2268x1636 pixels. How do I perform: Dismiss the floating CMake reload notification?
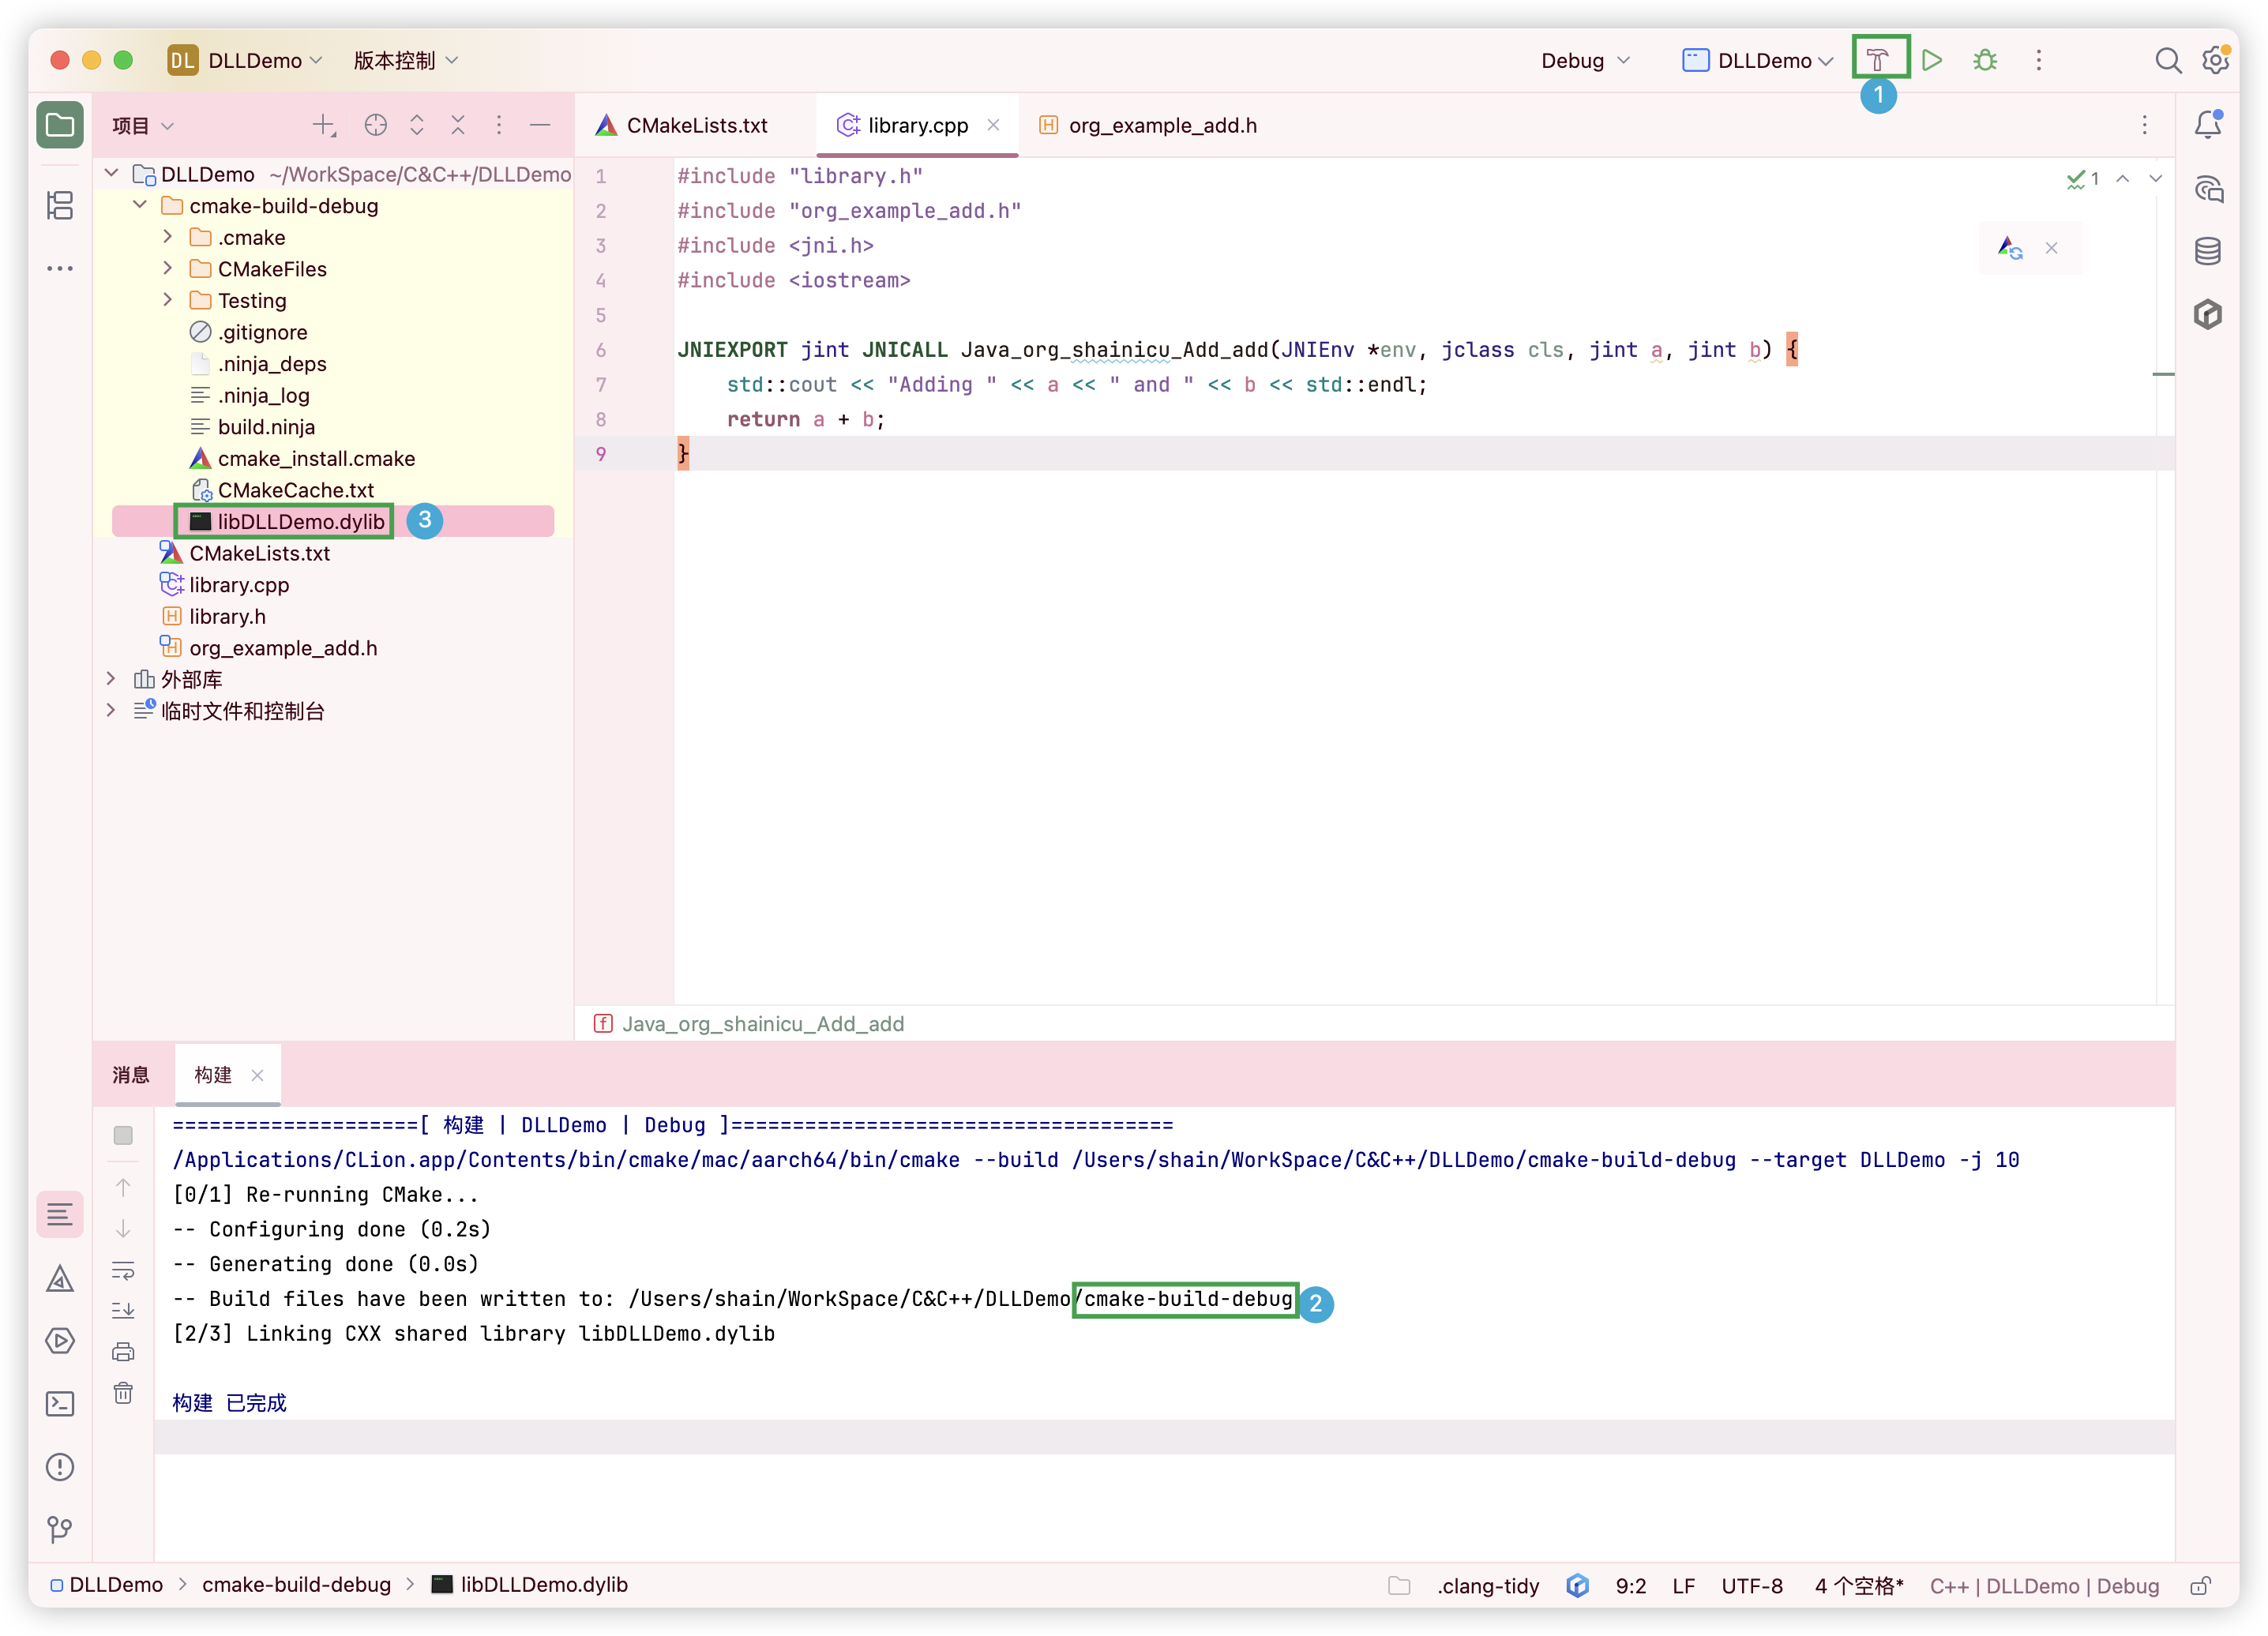coord(2052,248)
